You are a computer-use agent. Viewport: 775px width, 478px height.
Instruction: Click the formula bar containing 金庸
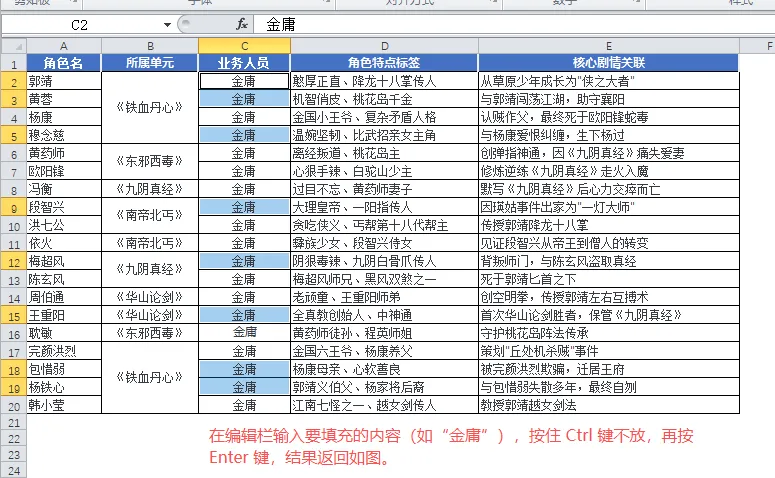pos(514,24)
